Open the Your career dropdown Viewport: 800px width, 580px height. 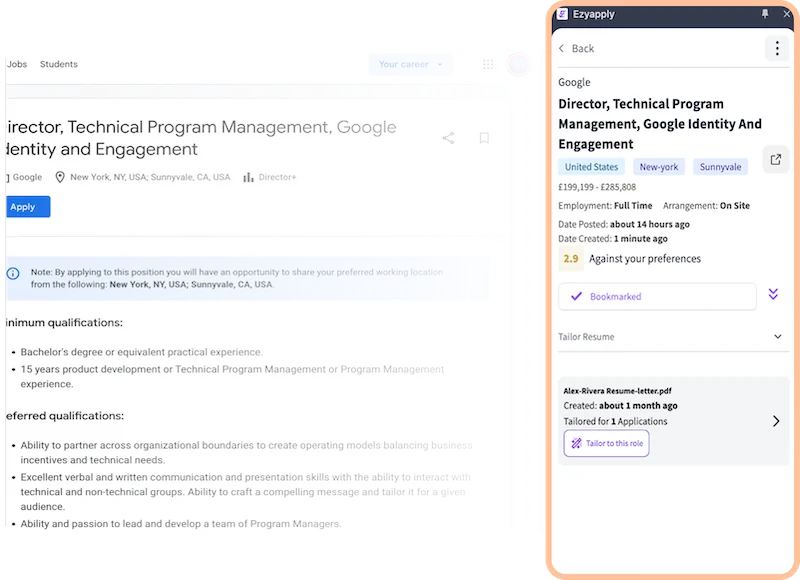tap(410, 64)
